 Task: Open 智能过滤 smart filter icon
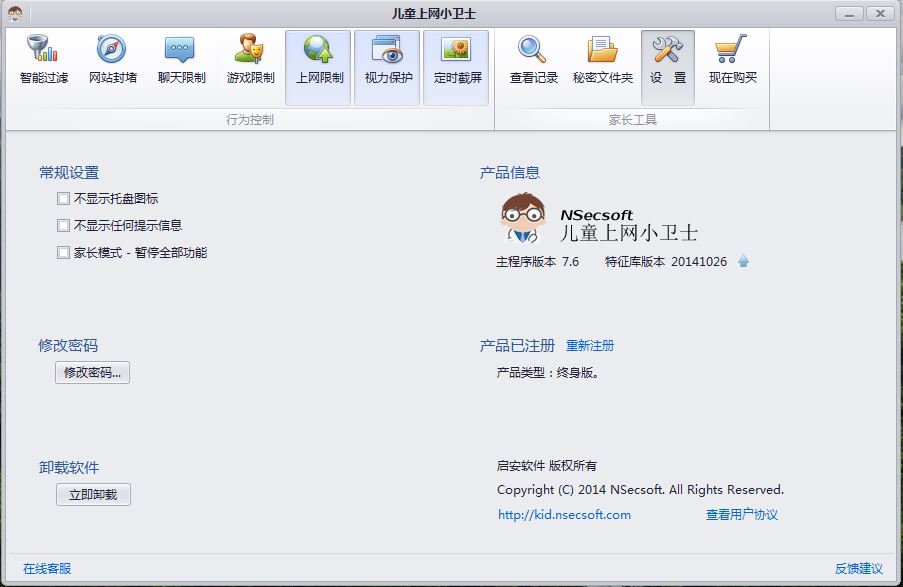[43, 60]
